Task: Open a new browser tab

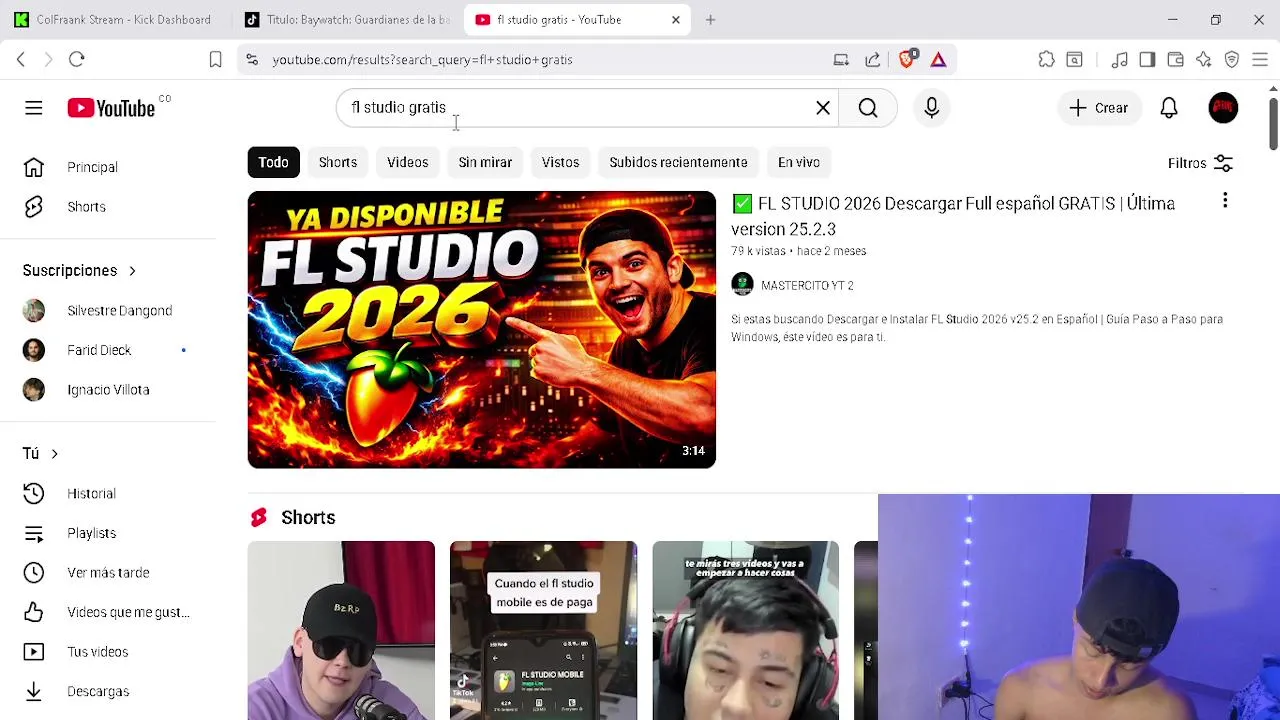Action: point(711,20)
